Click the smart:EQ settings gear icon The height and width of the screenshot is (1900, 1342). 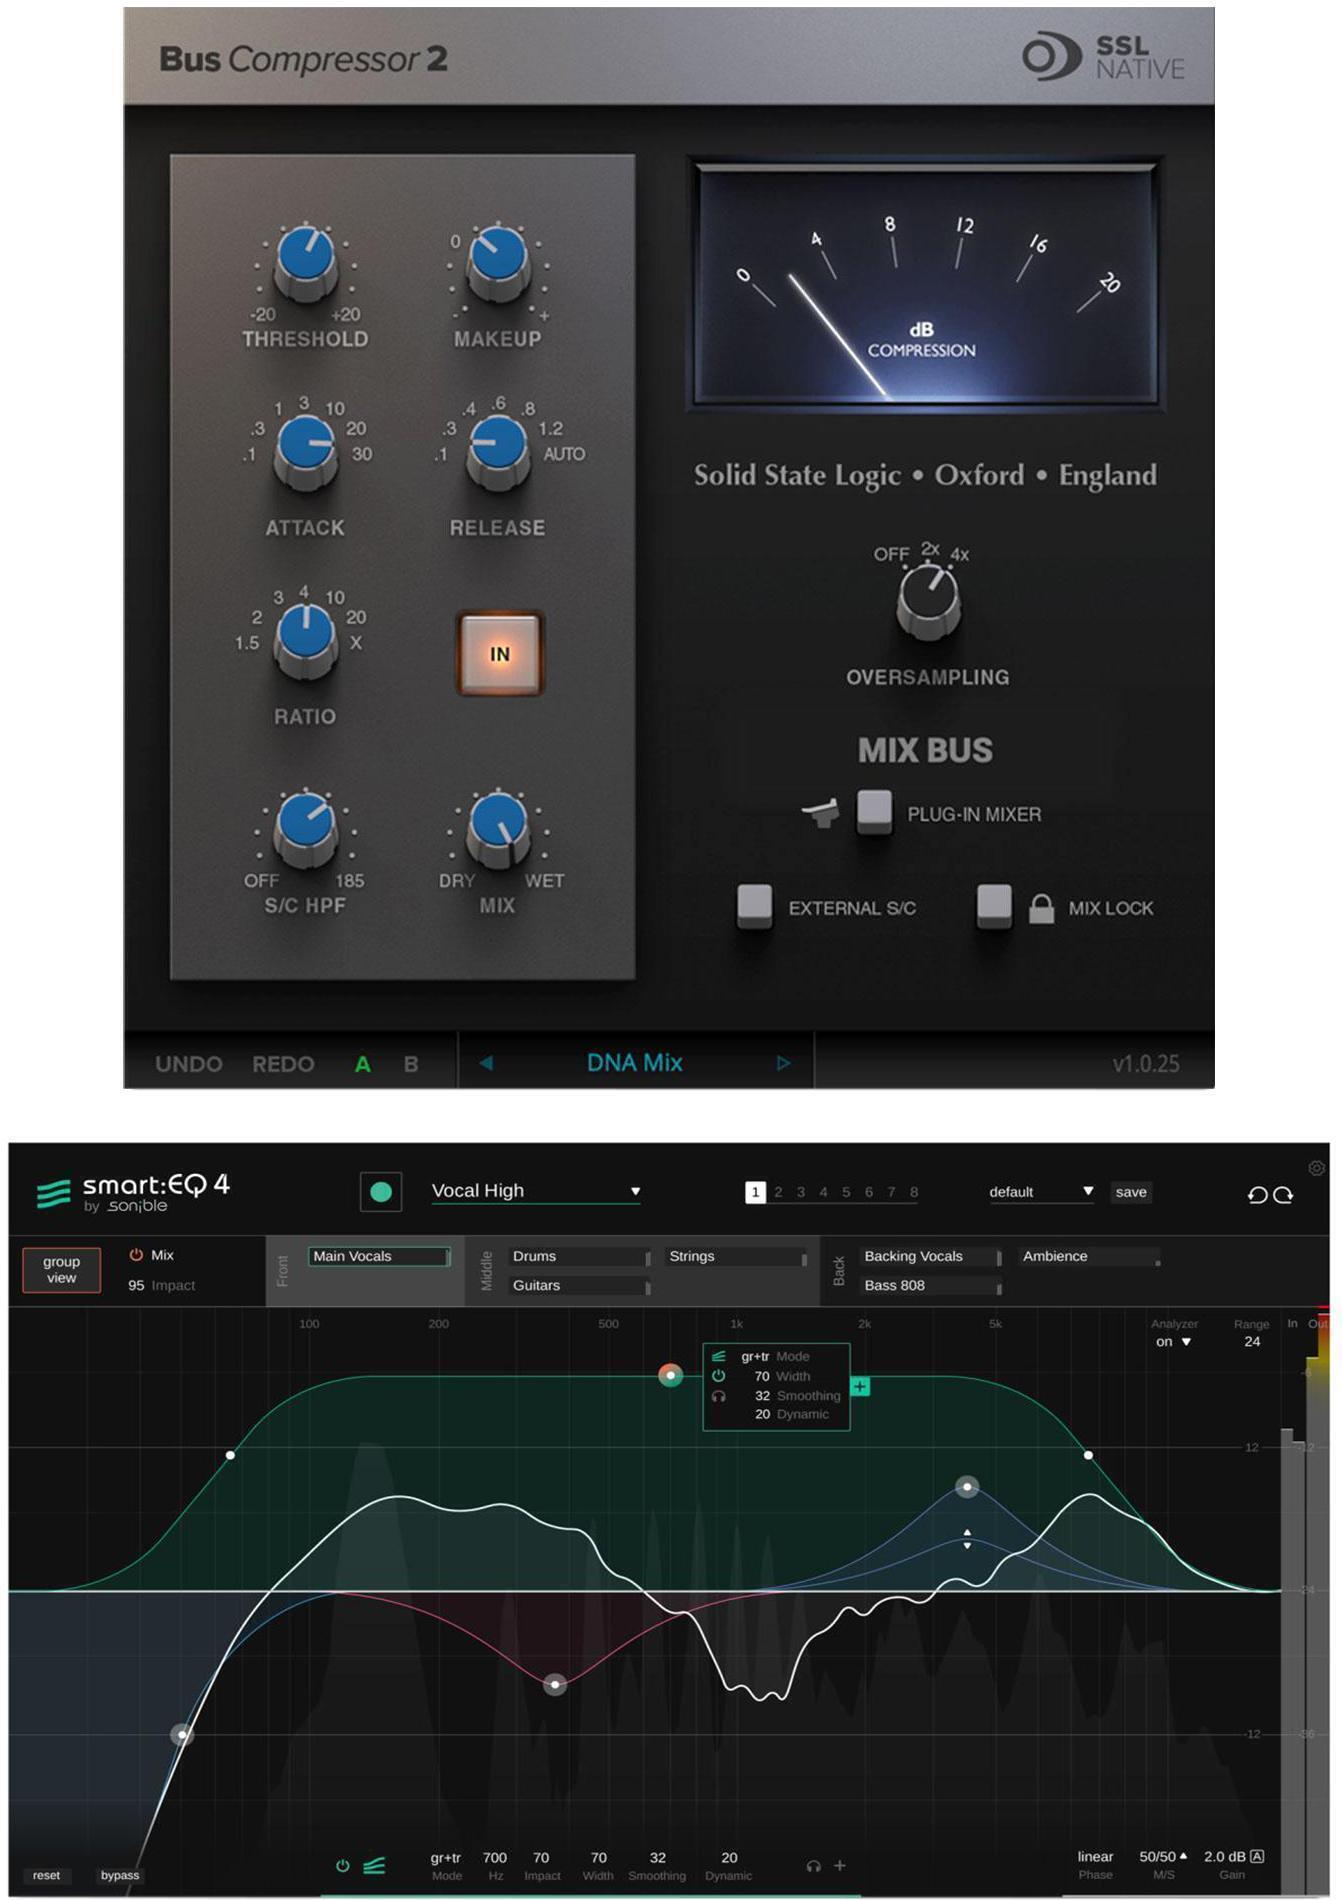click(x=1316, y=1168)
